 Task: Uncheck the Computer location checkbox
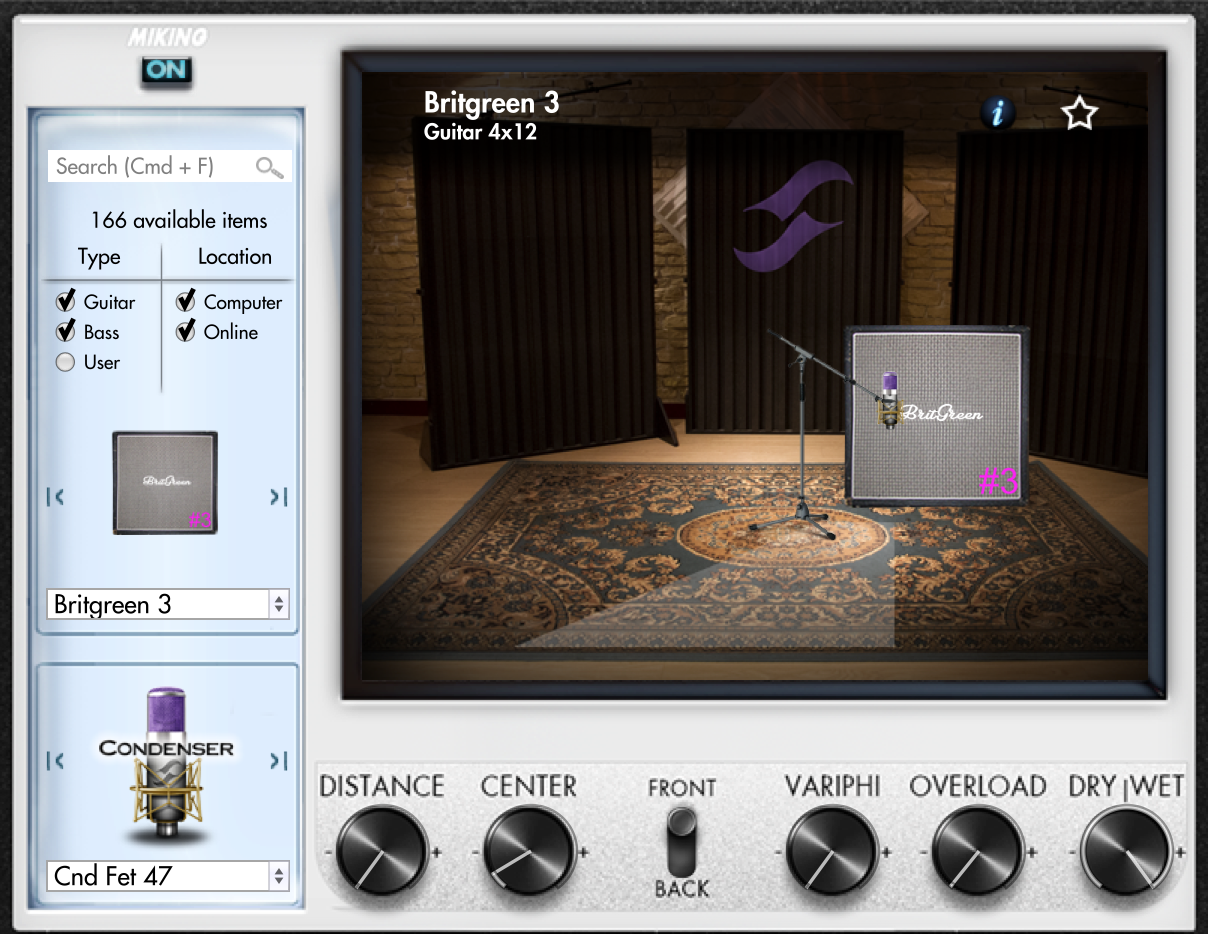pyautogui.click(x=186, y=301)
